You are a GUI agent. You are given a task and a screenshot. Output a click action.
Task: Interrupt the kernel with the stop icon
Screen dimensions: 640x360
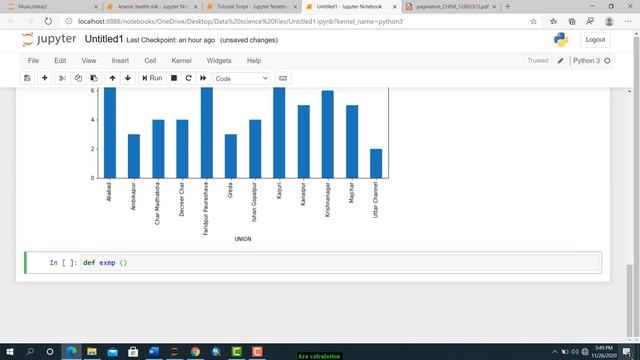coord(174,78)
